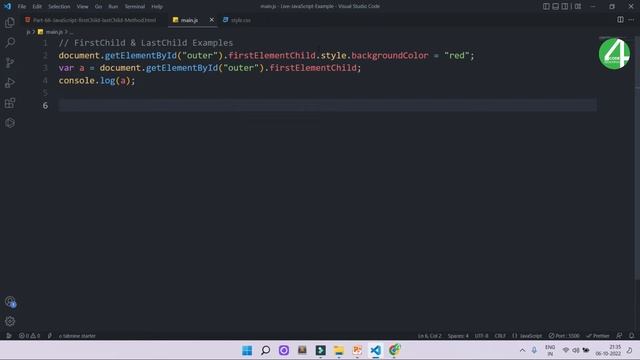The image size is (640, 360).
Task: Open the Accounts icon in the activity bar
Action: coord(10,302)
